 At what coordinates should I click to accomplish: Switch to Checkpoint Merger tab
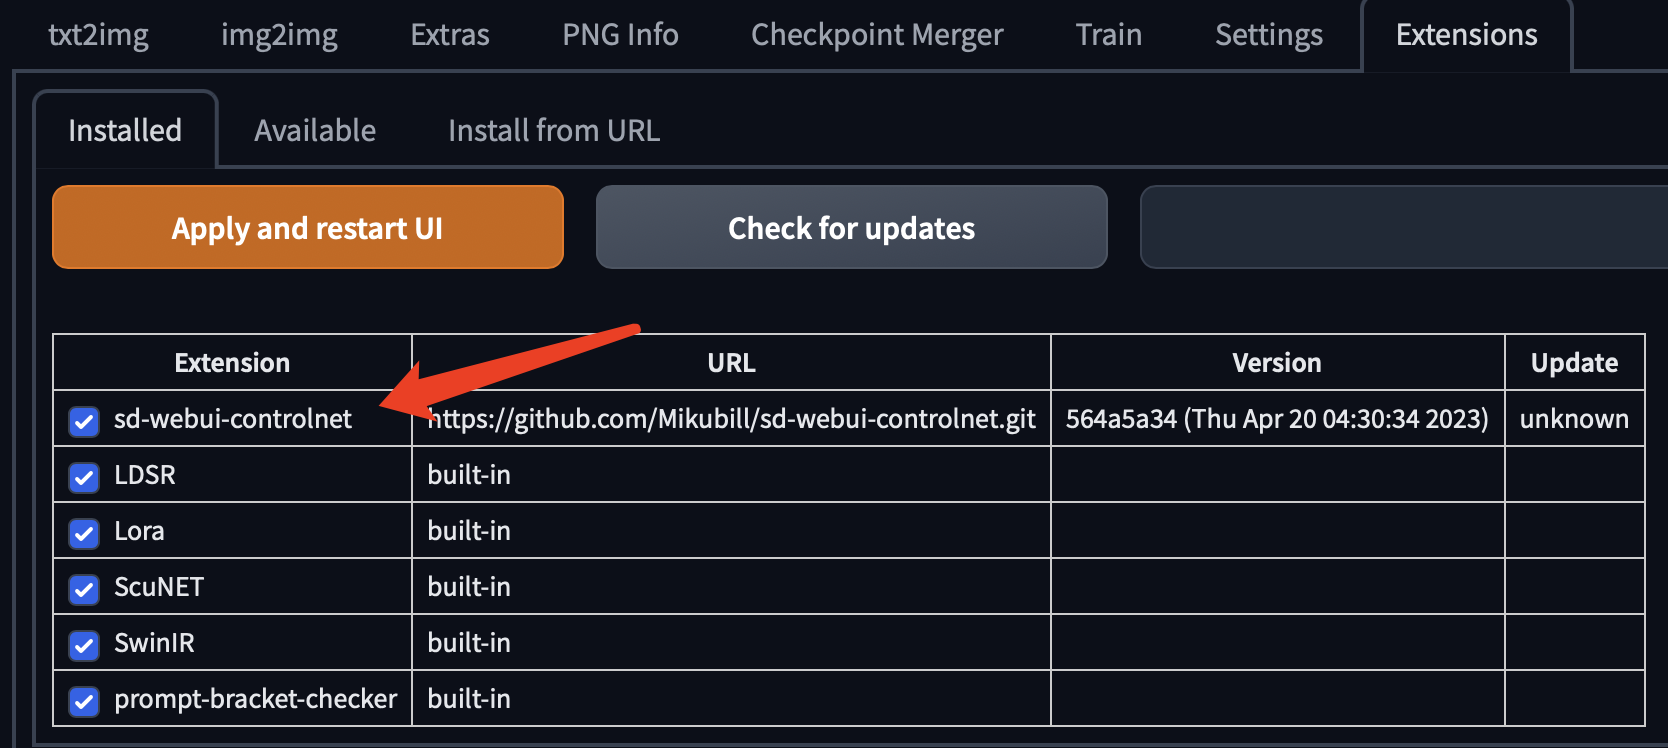[877, 35]
